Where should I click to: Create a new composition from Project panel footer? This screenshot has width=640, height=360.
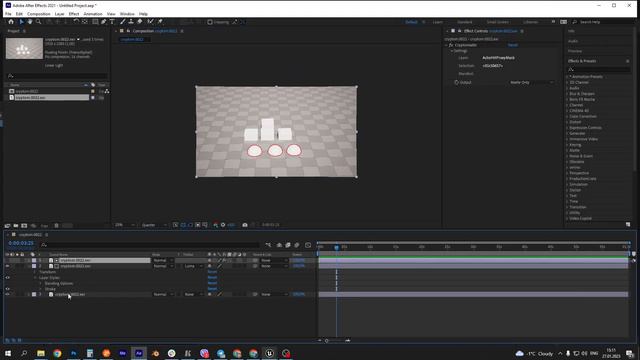coord(24,225)
